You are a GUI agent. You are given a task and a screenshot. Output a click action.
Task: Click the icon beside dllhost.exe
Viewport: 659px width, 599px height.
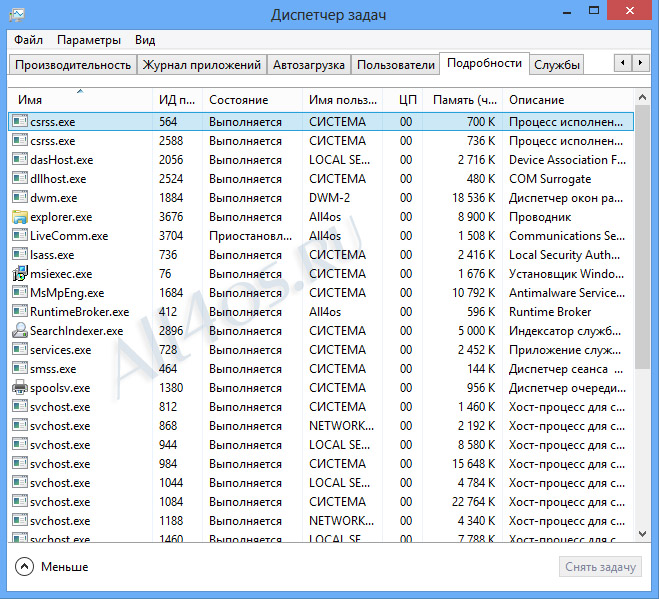tap(20, 178)
